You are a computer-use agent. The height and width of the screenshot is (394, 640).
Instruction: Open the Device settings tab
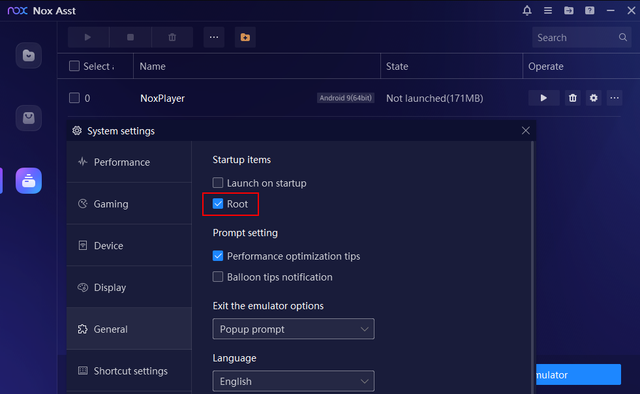click(x=129, y=245)
